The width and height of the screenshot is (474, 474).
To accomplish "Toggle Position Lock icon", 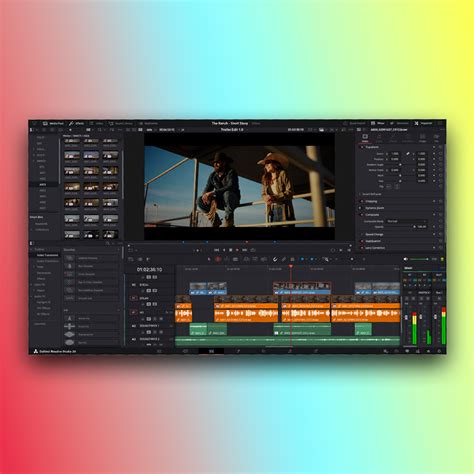I will 292,259.
